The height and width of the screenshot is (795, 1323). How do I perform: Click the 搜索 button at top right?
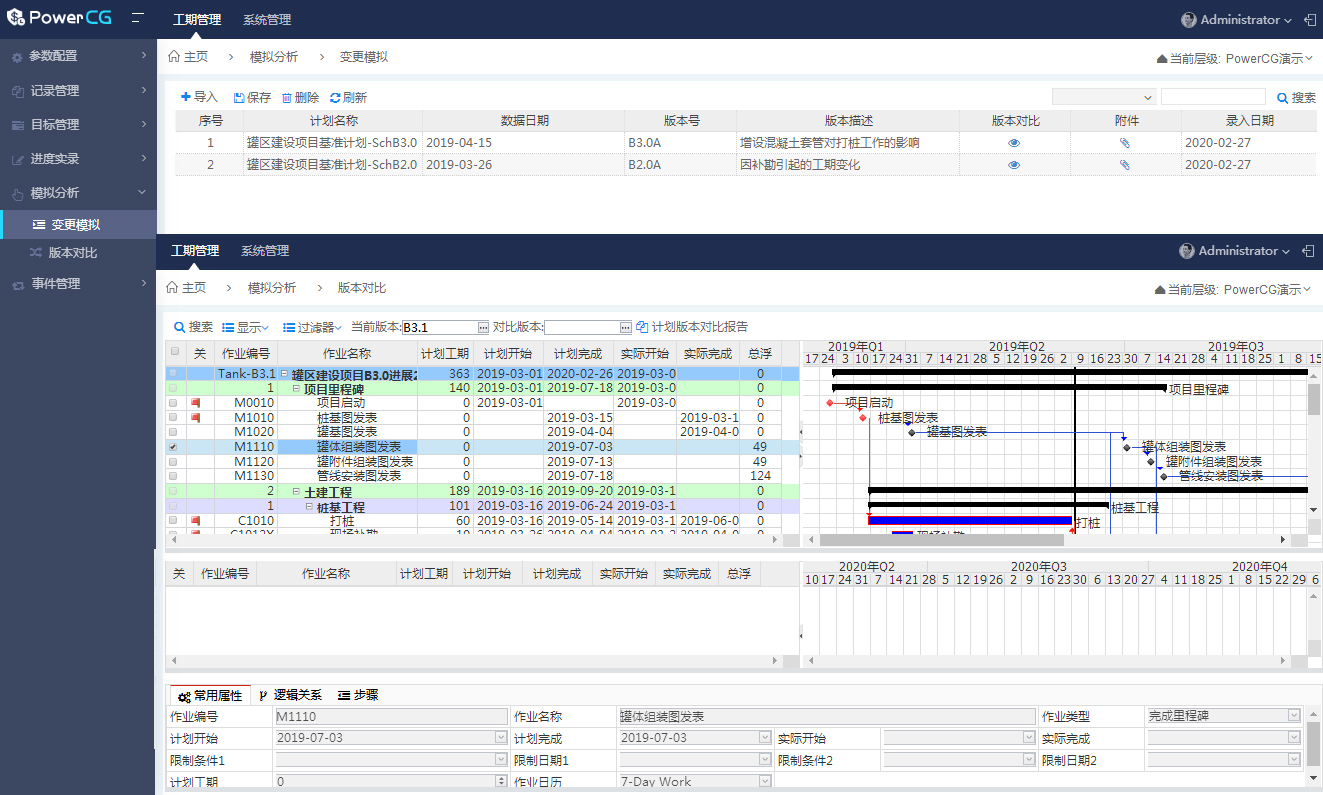click(x=1296, y=98)
